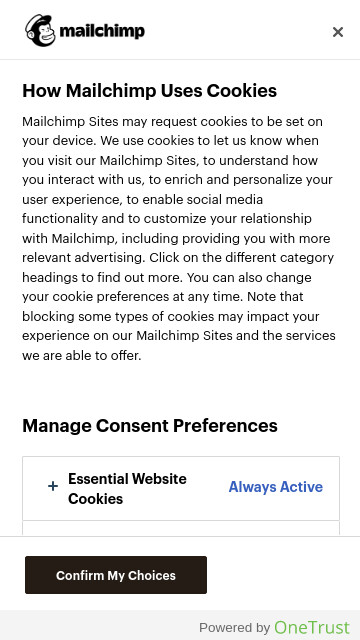This screenshot has width=360, height=640.
Task: Click the line beginning "blocking some types of cookies"
Action: 171,317
